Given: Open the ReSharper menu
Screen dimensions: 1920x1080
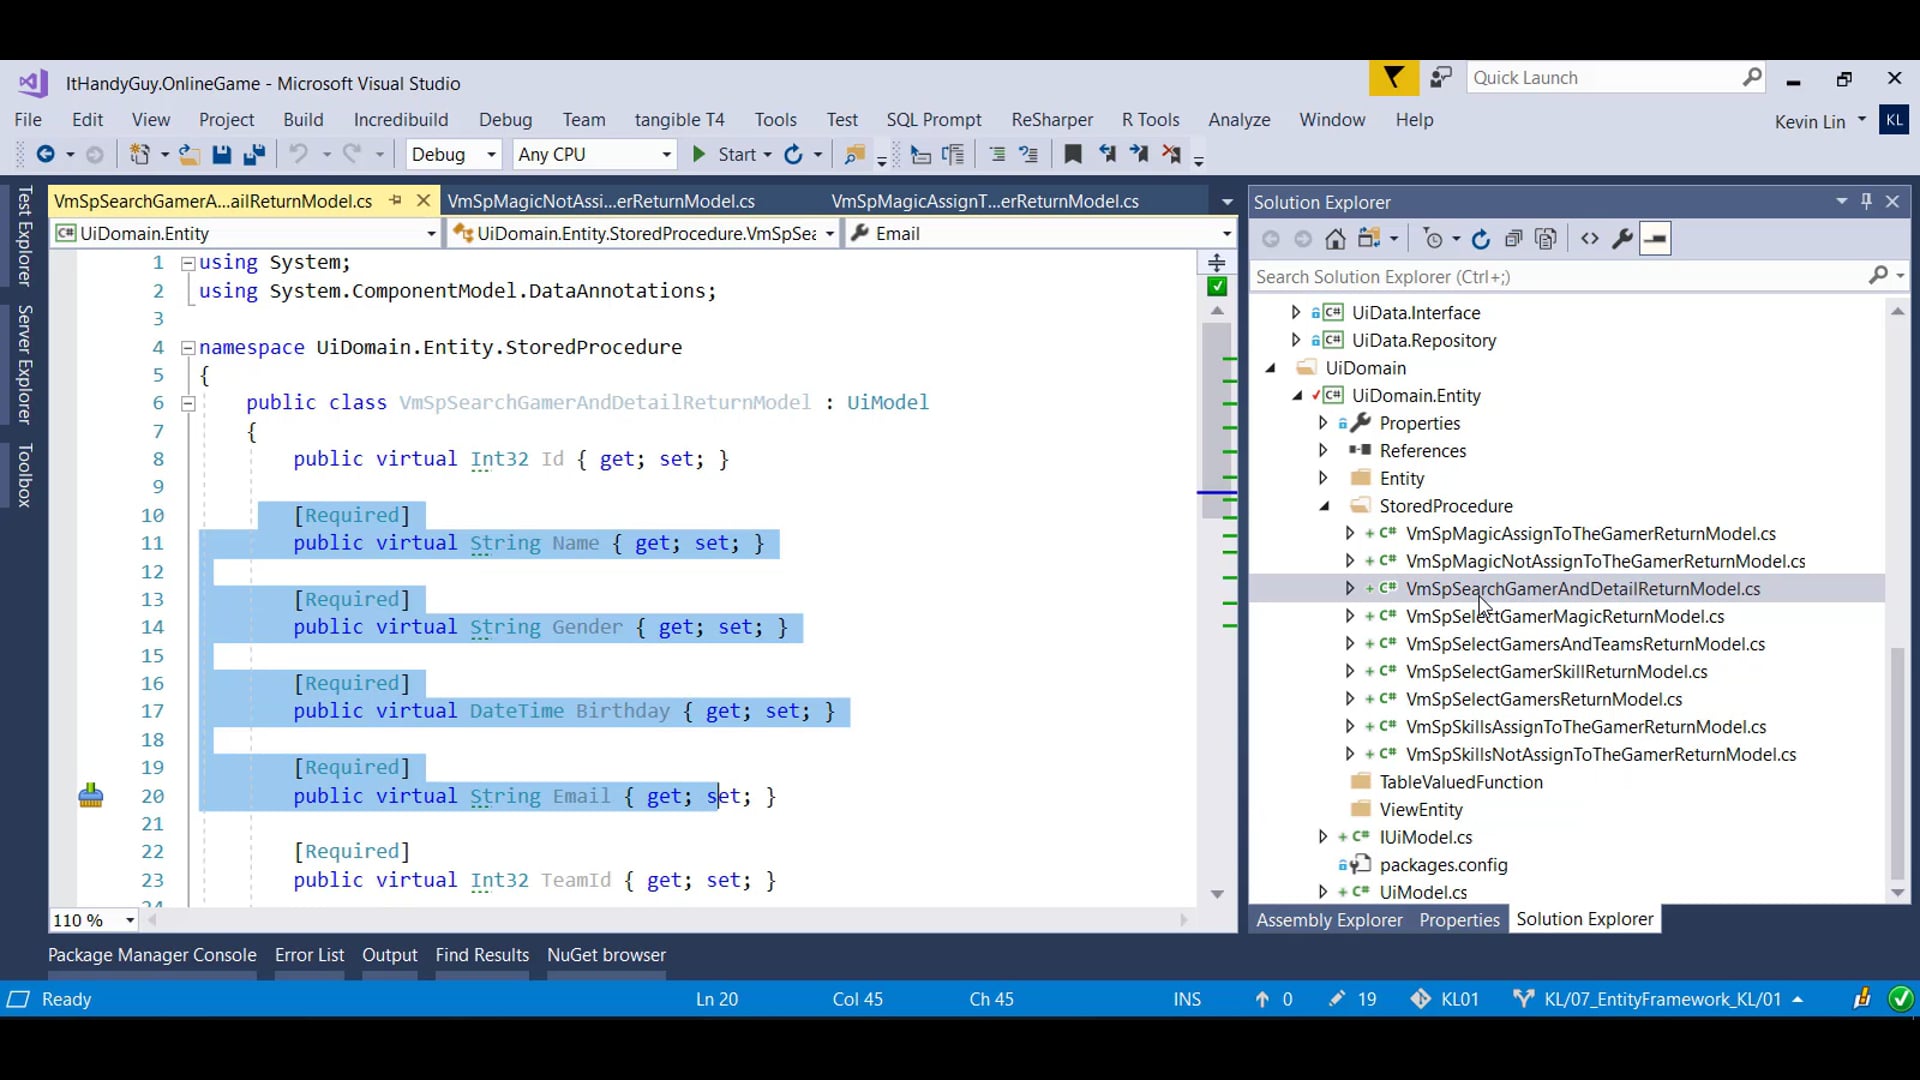Looking at the screenshot, I should (x=1051, y=119).
